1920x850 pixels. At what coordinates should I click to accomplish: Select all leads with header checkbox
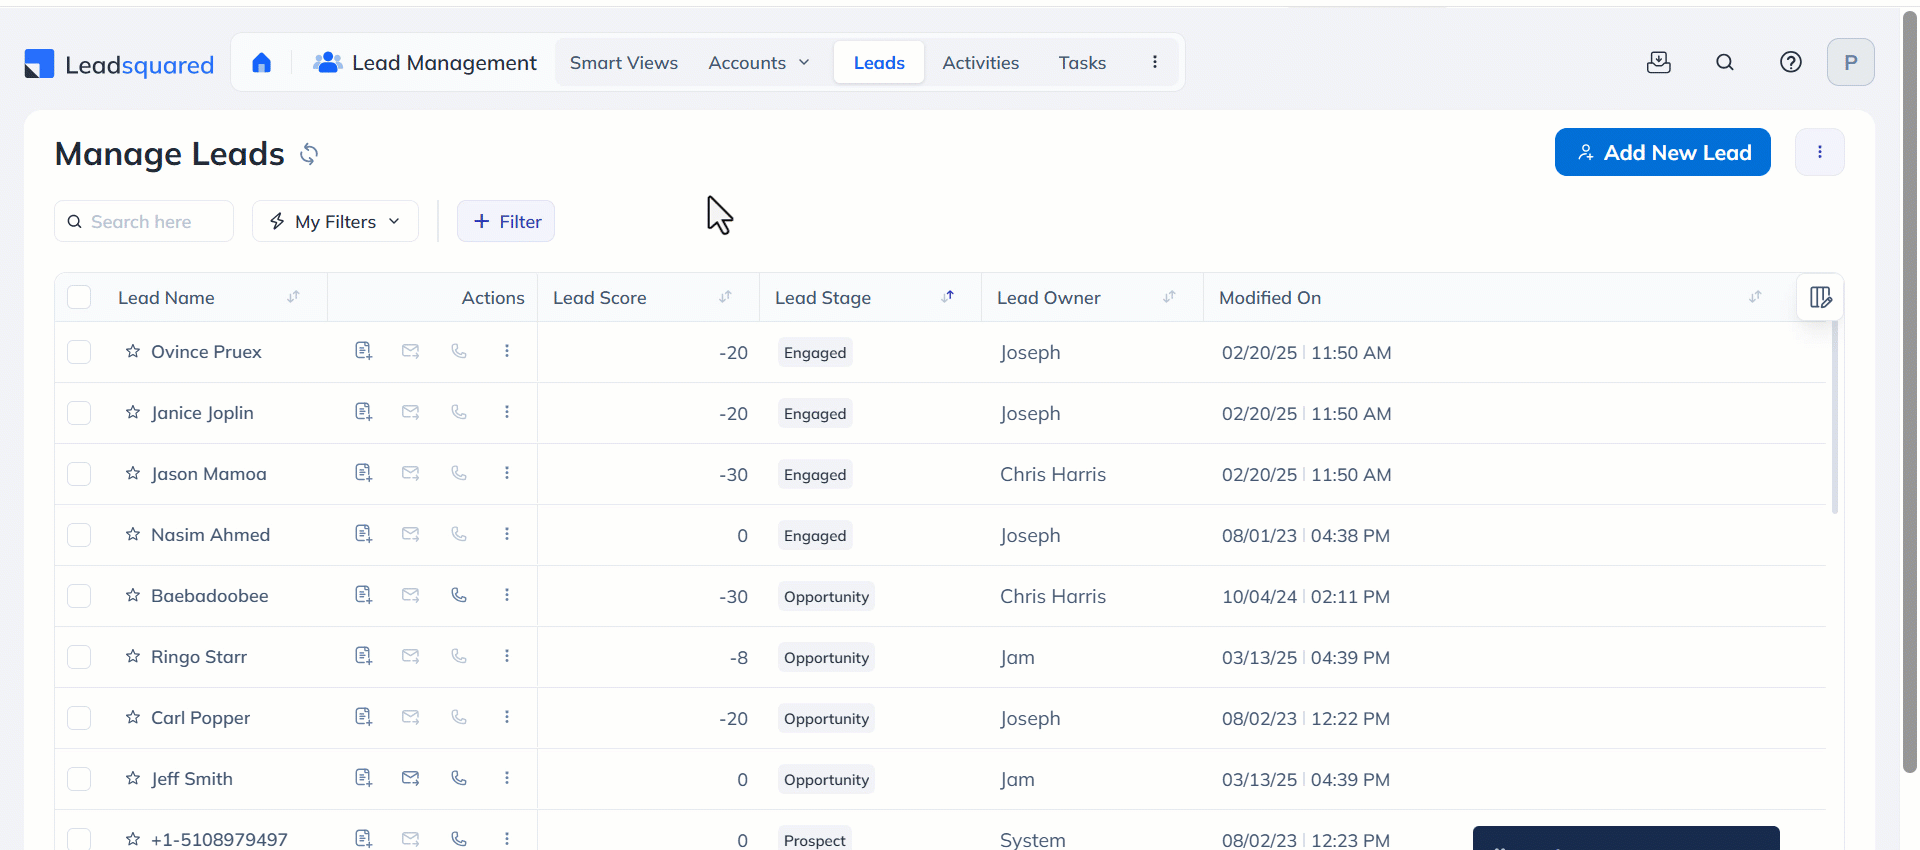[x=79, y=297]
